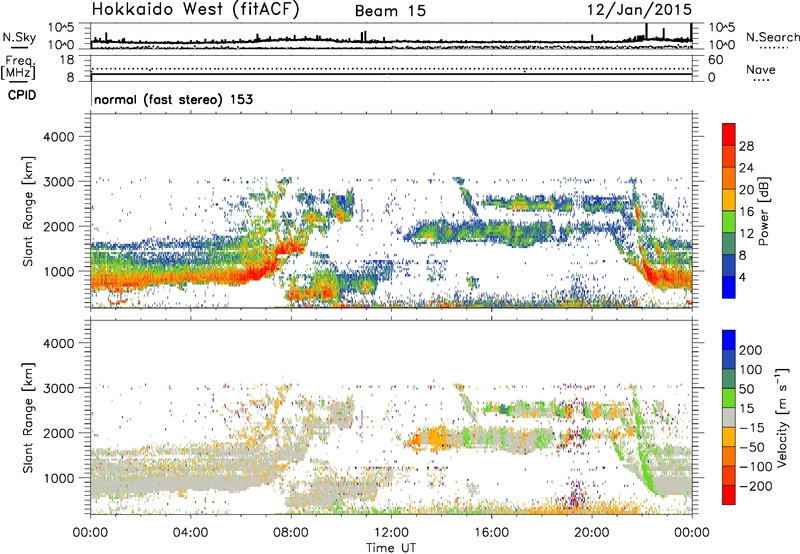Screen dimensions: 800x554
Task: Click the '04:00' time tick label
Action: [x=190, y=533]
